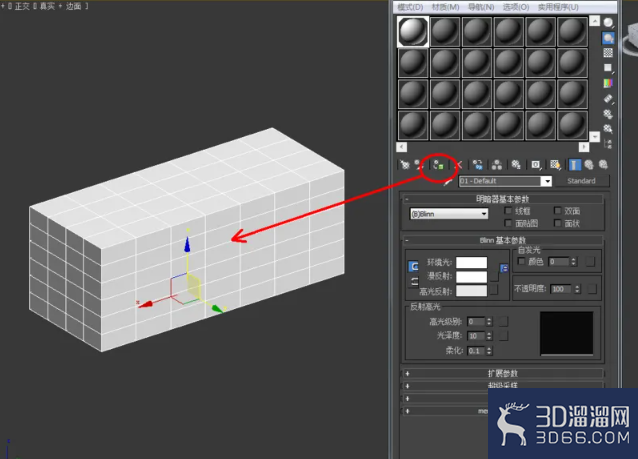Click the 柔化 value field
Viewport: 638px width, 459px height.
click(x=476, y=350)
